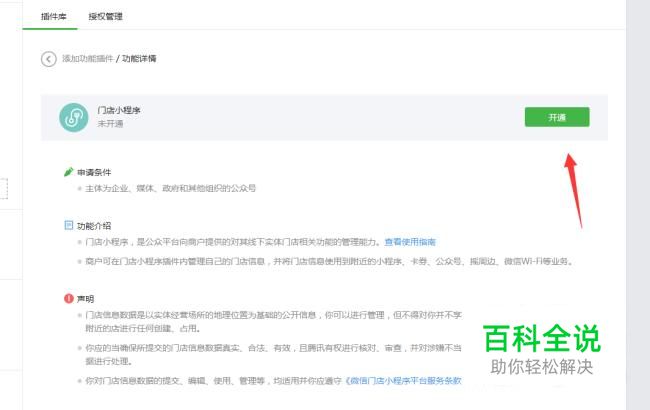Click the 门店小程序 title text
Viewport: 650px width, 410px height.
point(119,110)
